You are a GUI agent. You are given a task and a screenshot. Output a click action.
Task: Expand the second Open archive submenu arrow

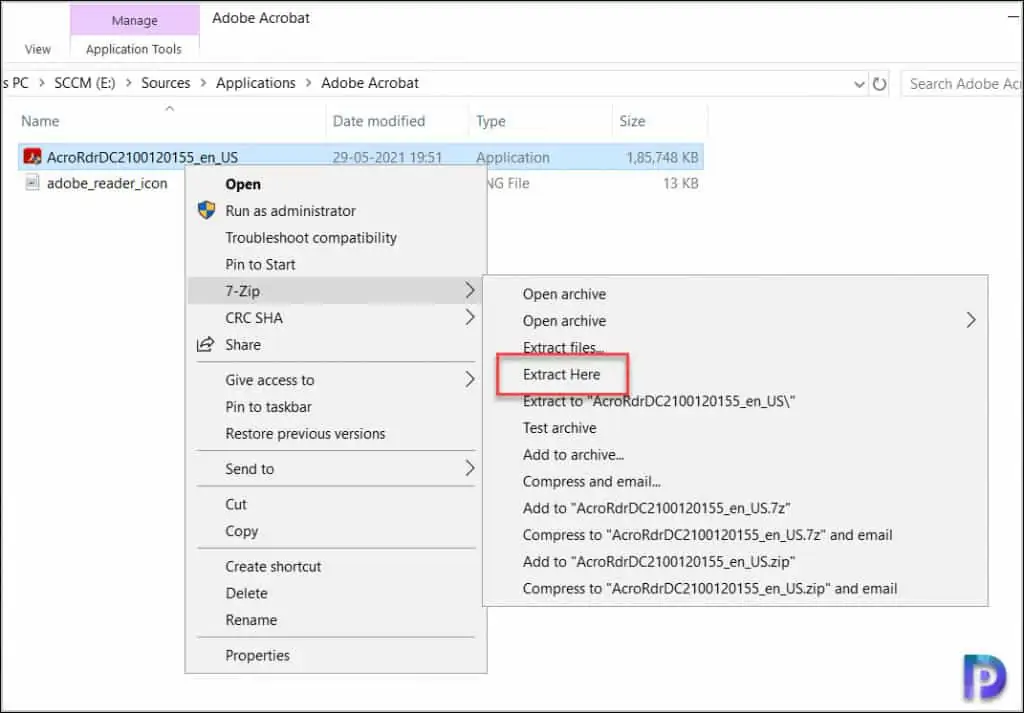tap(971, 320)
